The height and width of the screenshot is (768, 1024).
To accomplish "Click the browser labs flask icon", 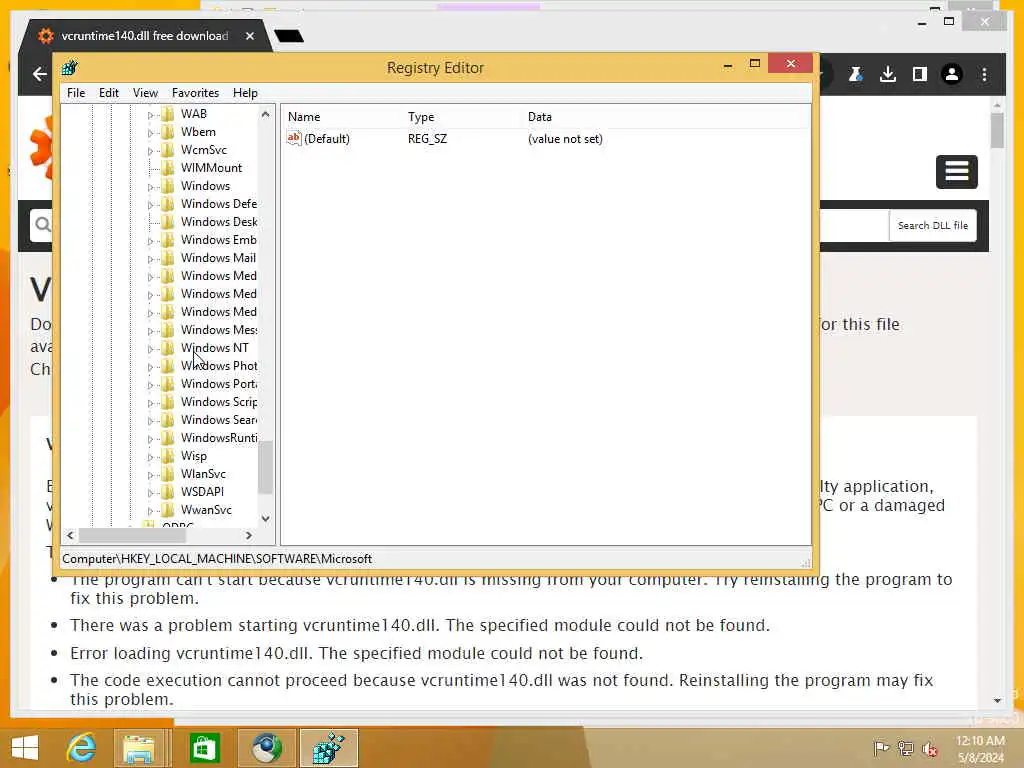I will point(855,74).
